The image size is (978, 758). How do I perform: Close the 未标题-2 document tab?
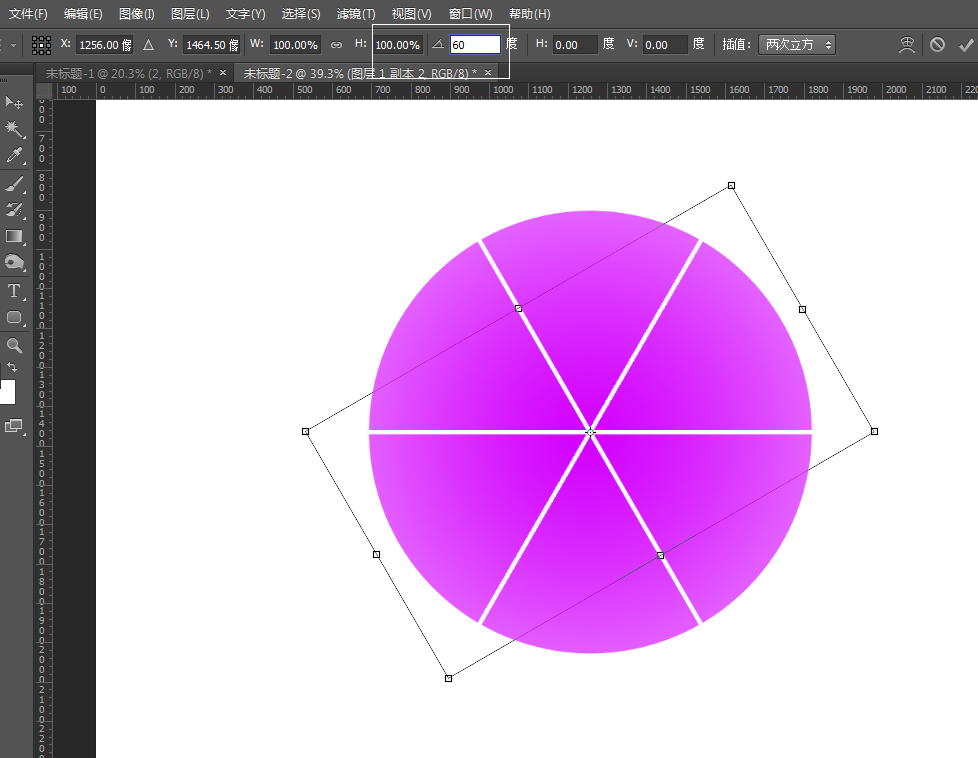coord(488,73)
